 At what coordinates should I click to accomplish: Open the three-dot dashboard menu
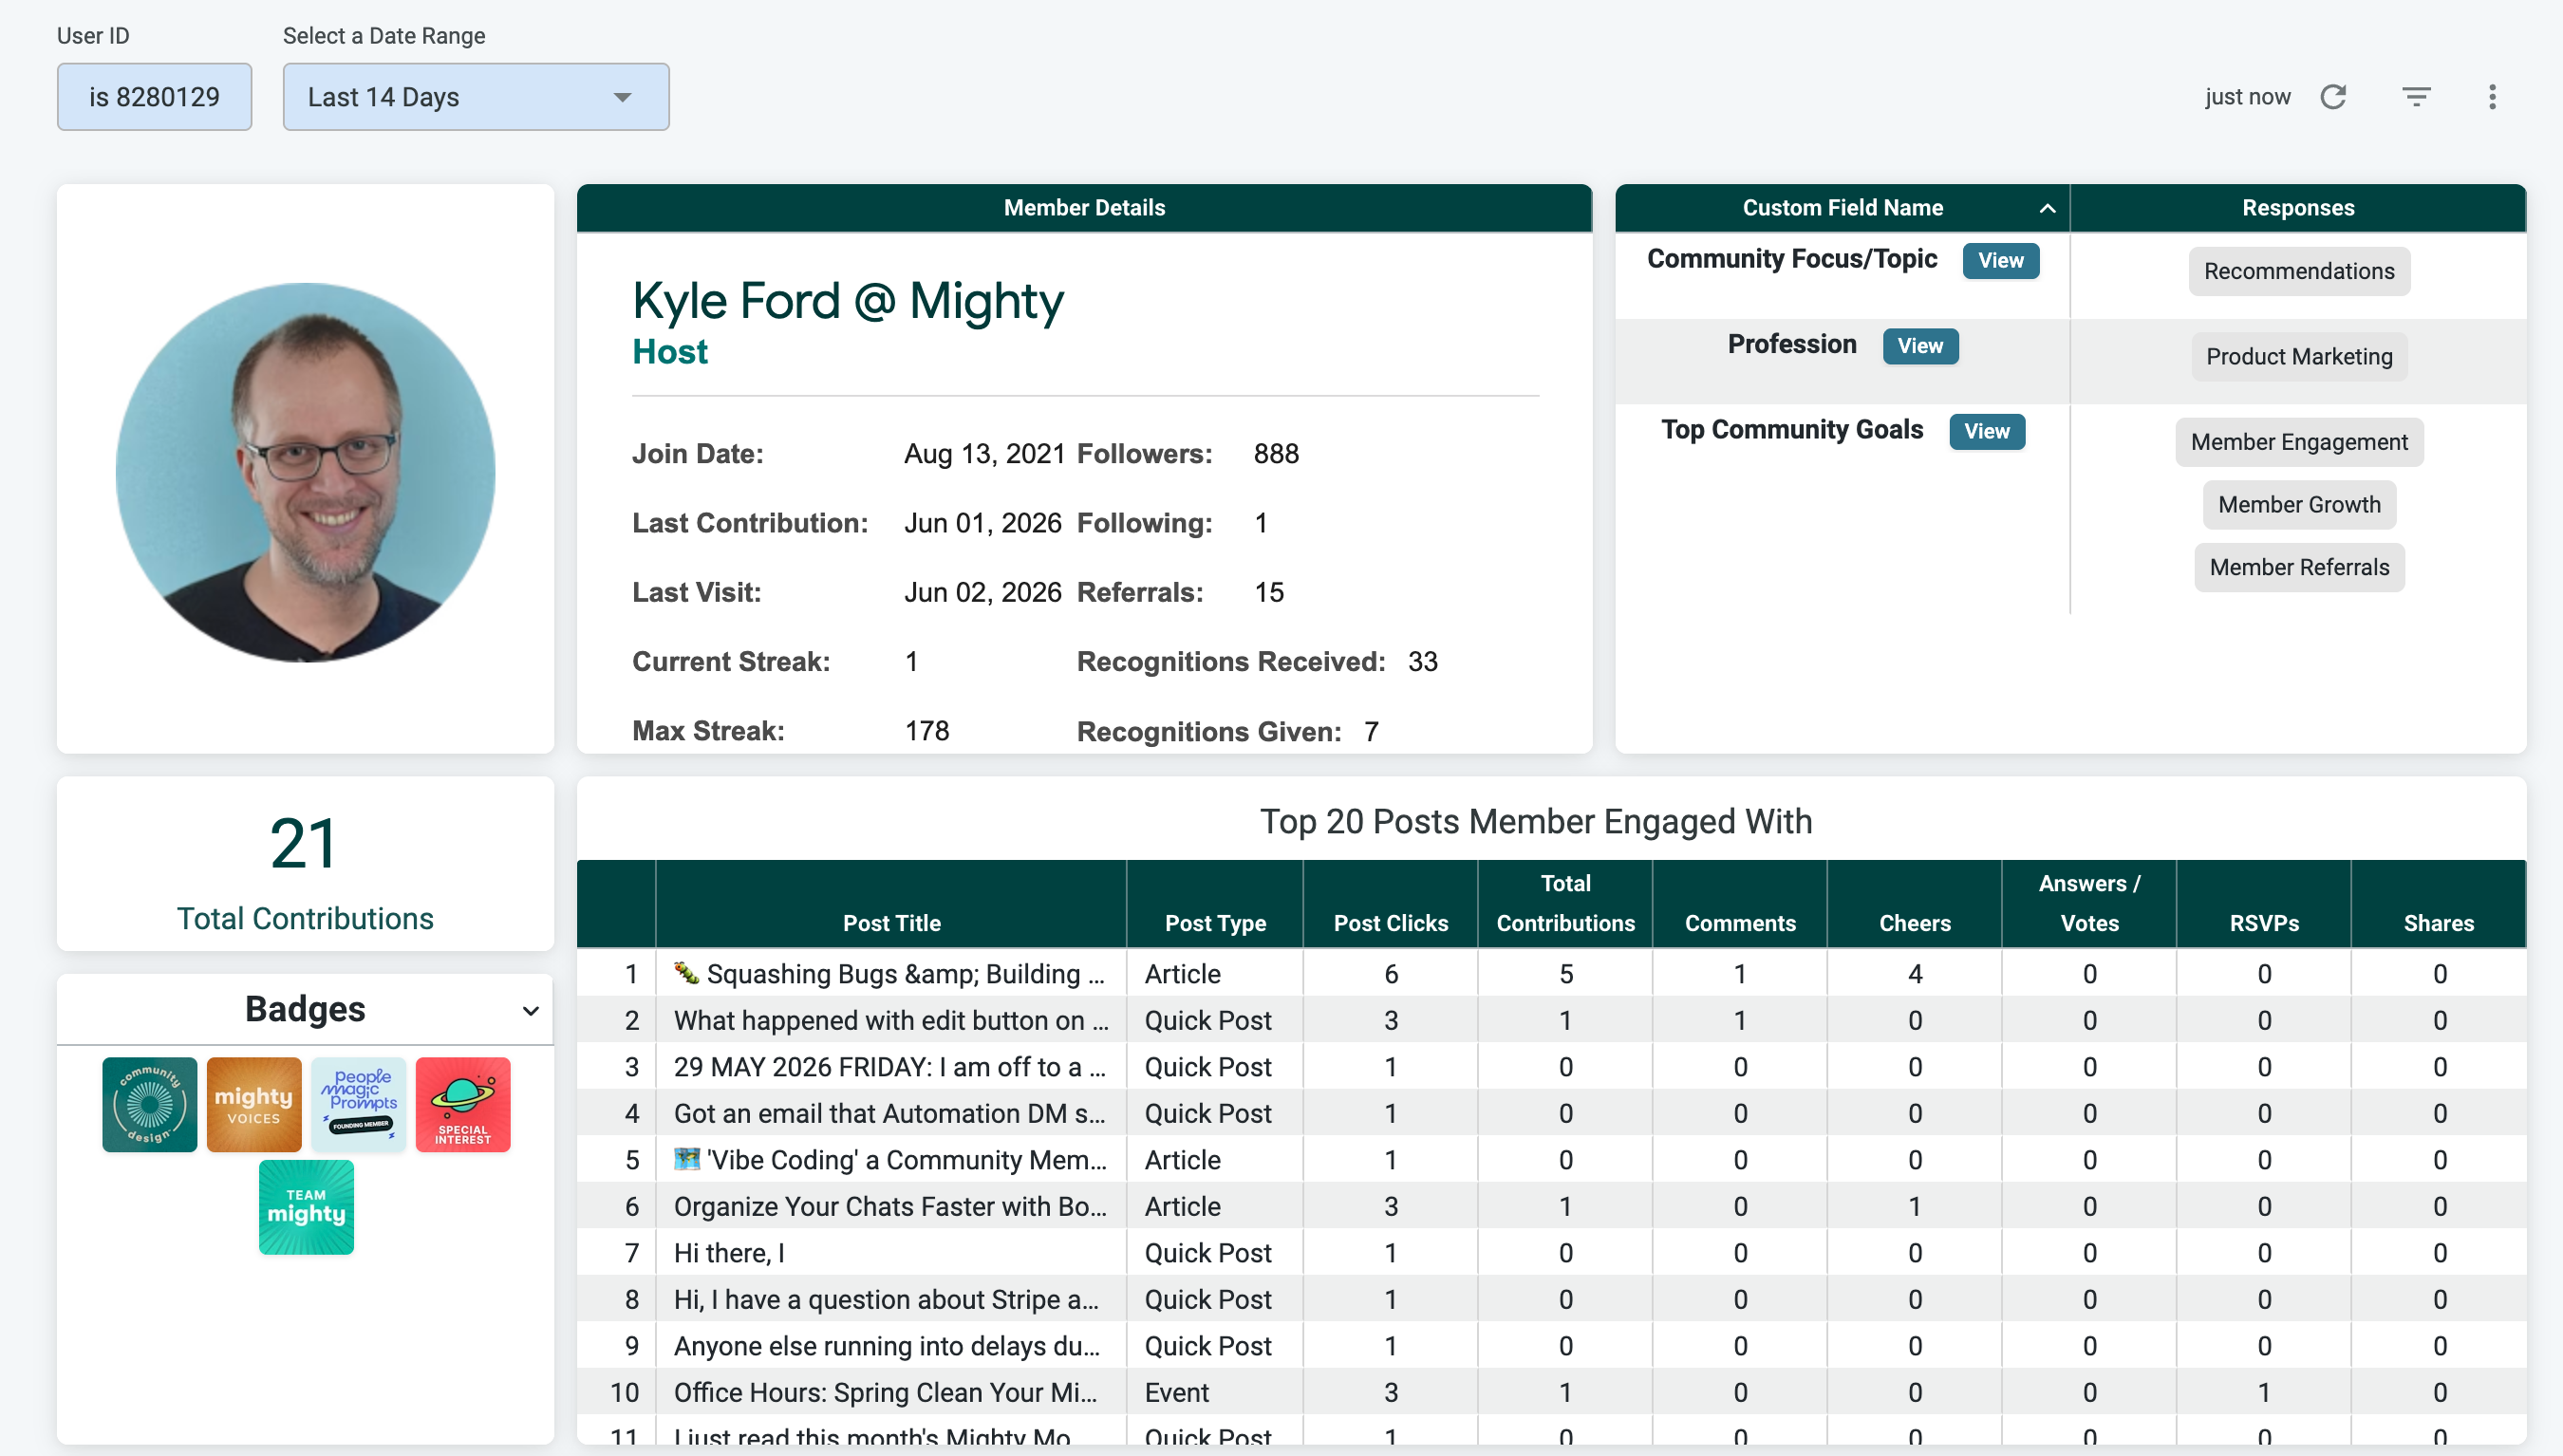(x=2492, y=97)
